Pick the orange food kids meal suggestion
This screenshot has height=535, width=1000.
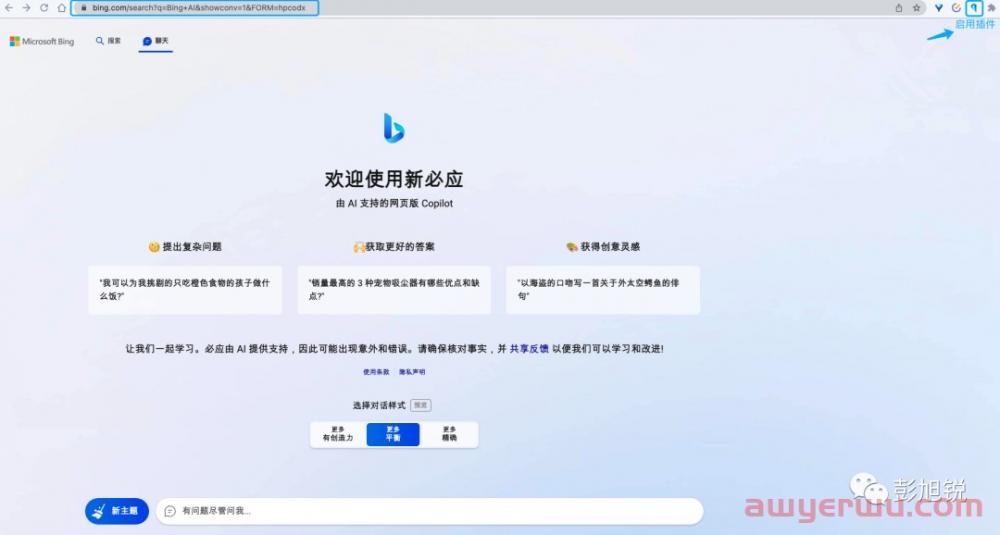click(x=185, y=289)
